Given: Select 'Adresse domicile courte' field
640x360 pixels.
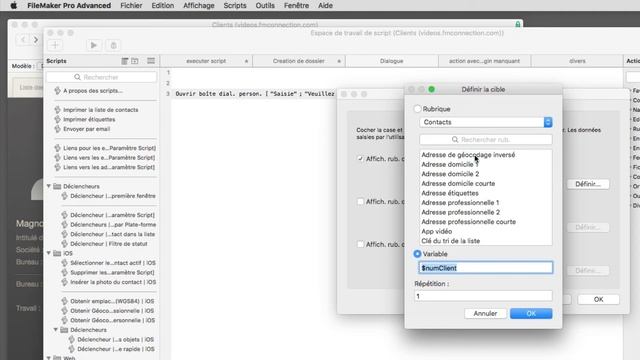Looking at the screenshot, I should pyautogui.click(x=486, y=183).
